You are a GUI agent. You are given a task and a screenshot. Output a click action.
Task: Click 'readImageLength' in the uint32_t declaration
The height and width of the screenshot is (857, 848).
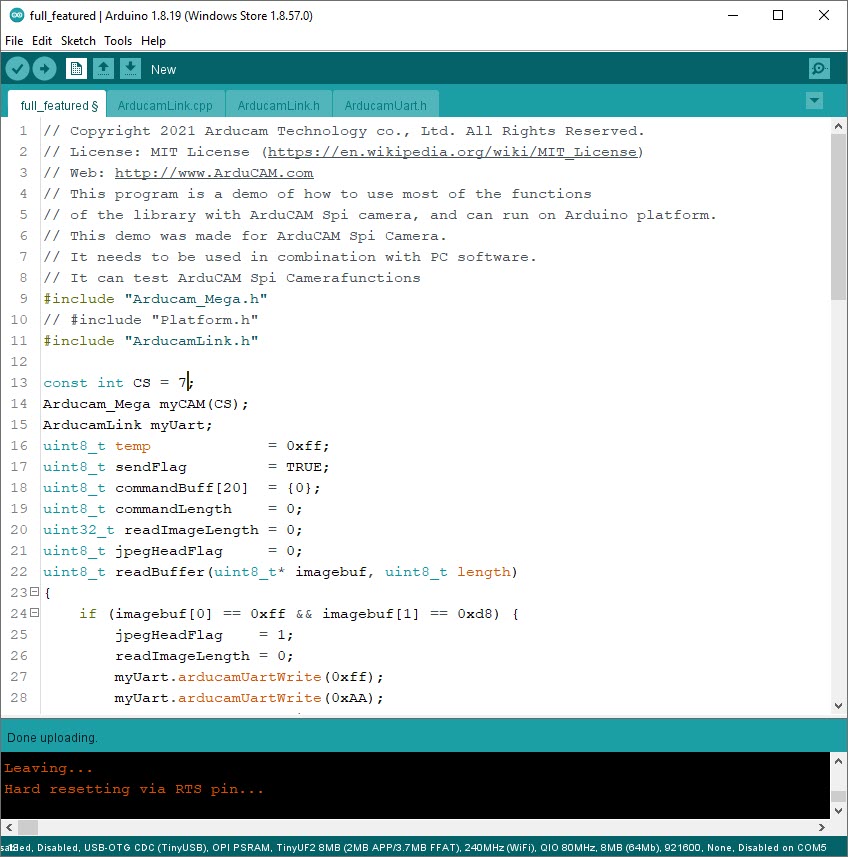click(191, 530)
